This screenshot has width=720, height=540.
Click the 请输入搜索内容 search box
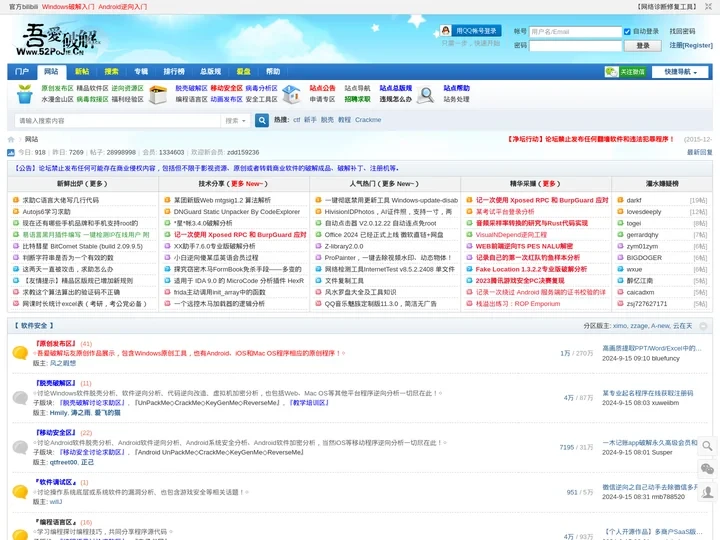118,121
